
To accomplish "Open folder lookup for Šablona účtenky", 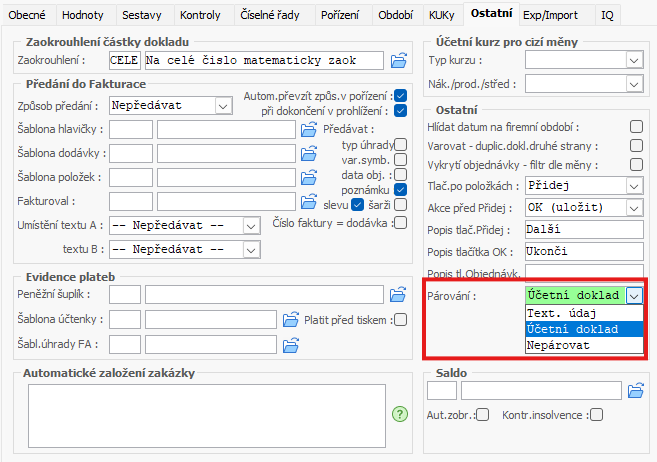I will click(x=291, y=320).
